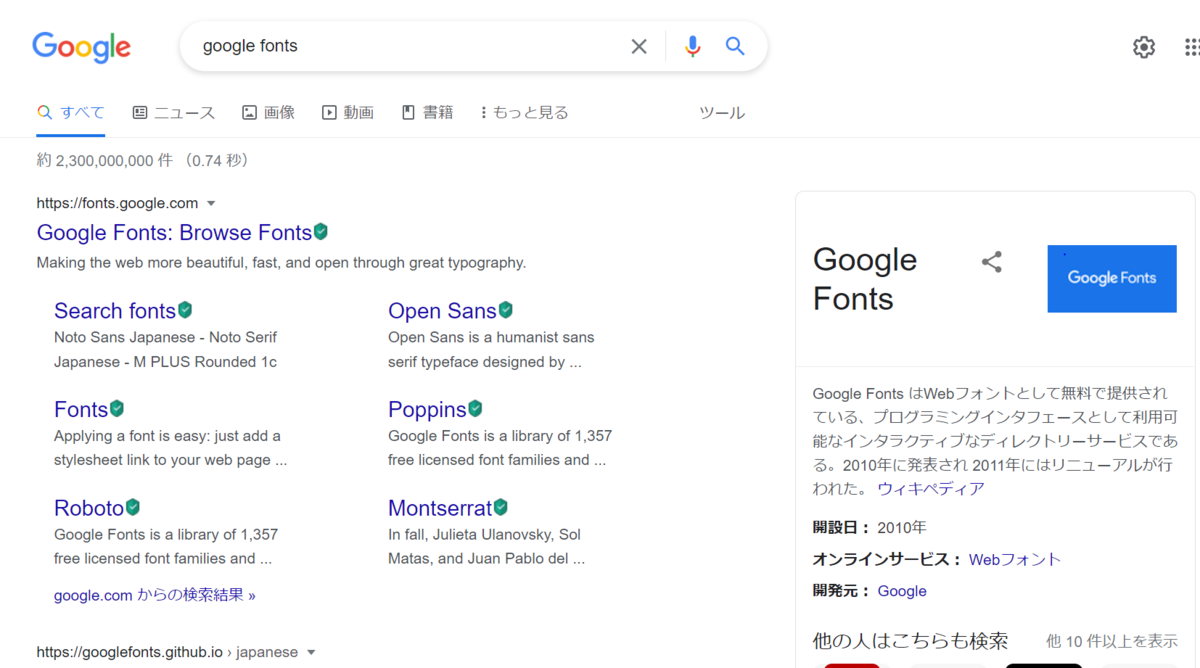
Task: Open the Fonts sitelink
Action: 81,409
